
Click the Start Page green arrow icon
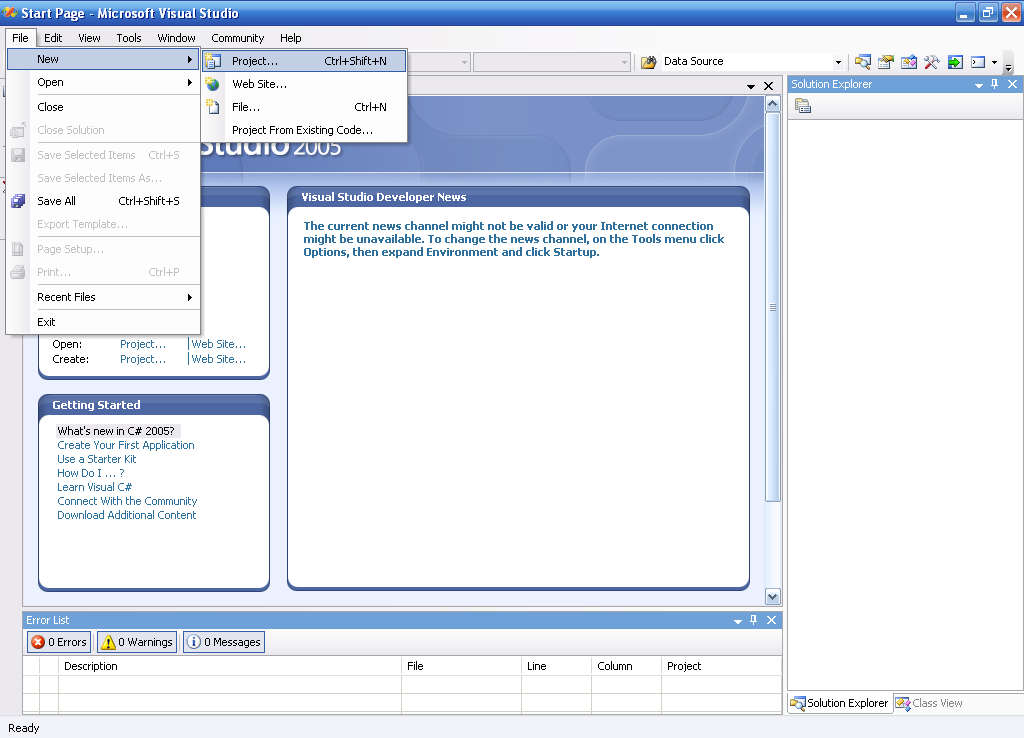(955, 62)
